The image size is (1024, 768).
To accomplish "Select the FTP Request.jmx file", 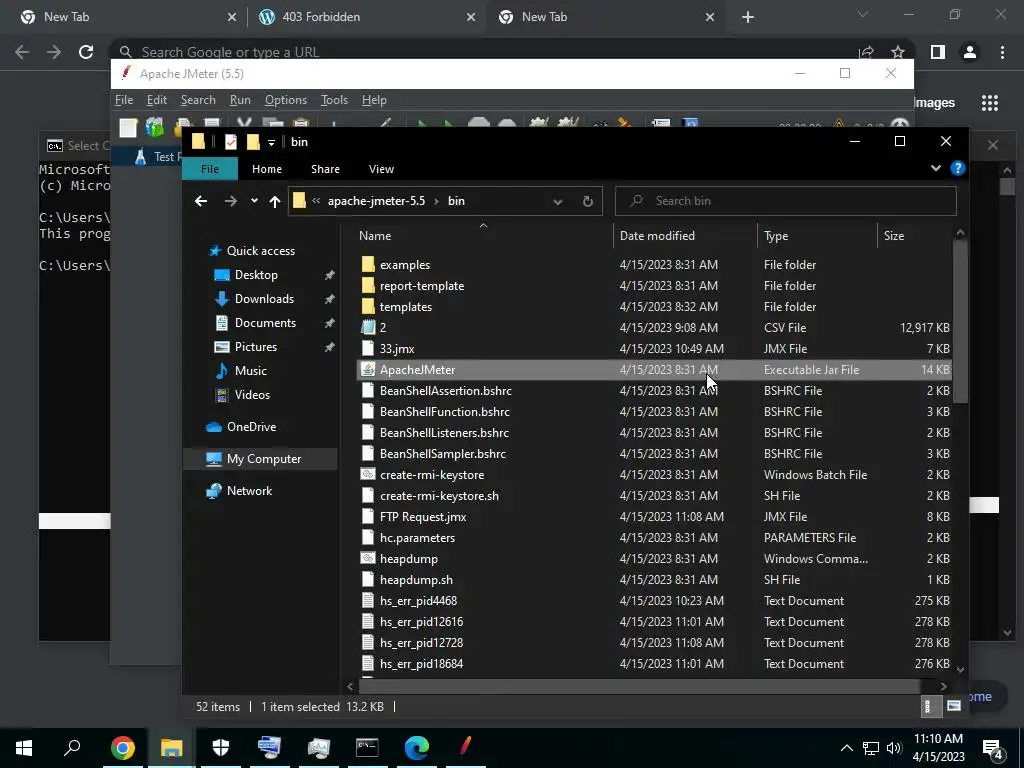I will (x=654, y=517).
